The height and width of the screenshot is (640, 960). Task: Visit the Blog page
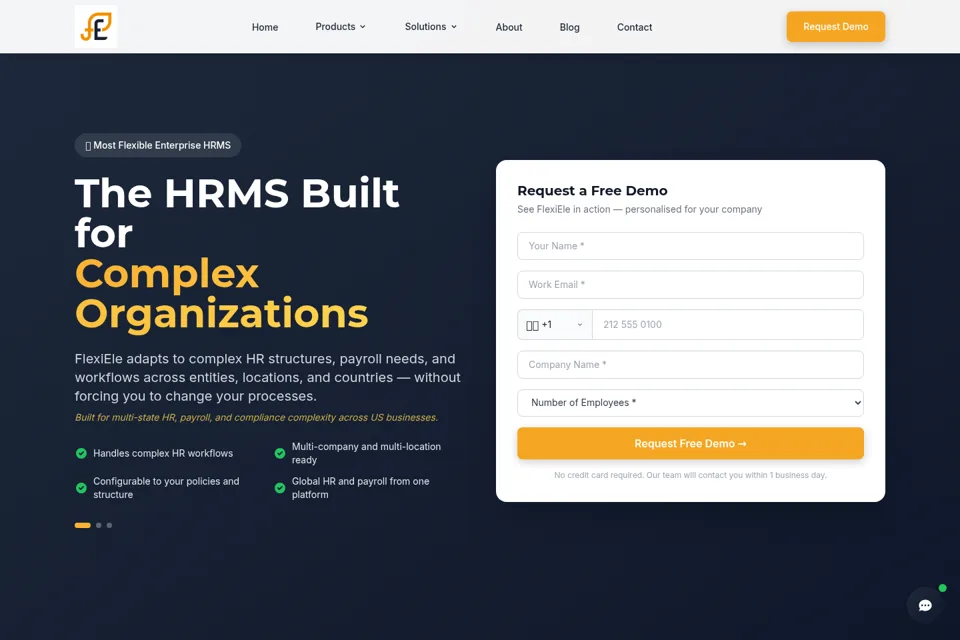coord(569,27)
